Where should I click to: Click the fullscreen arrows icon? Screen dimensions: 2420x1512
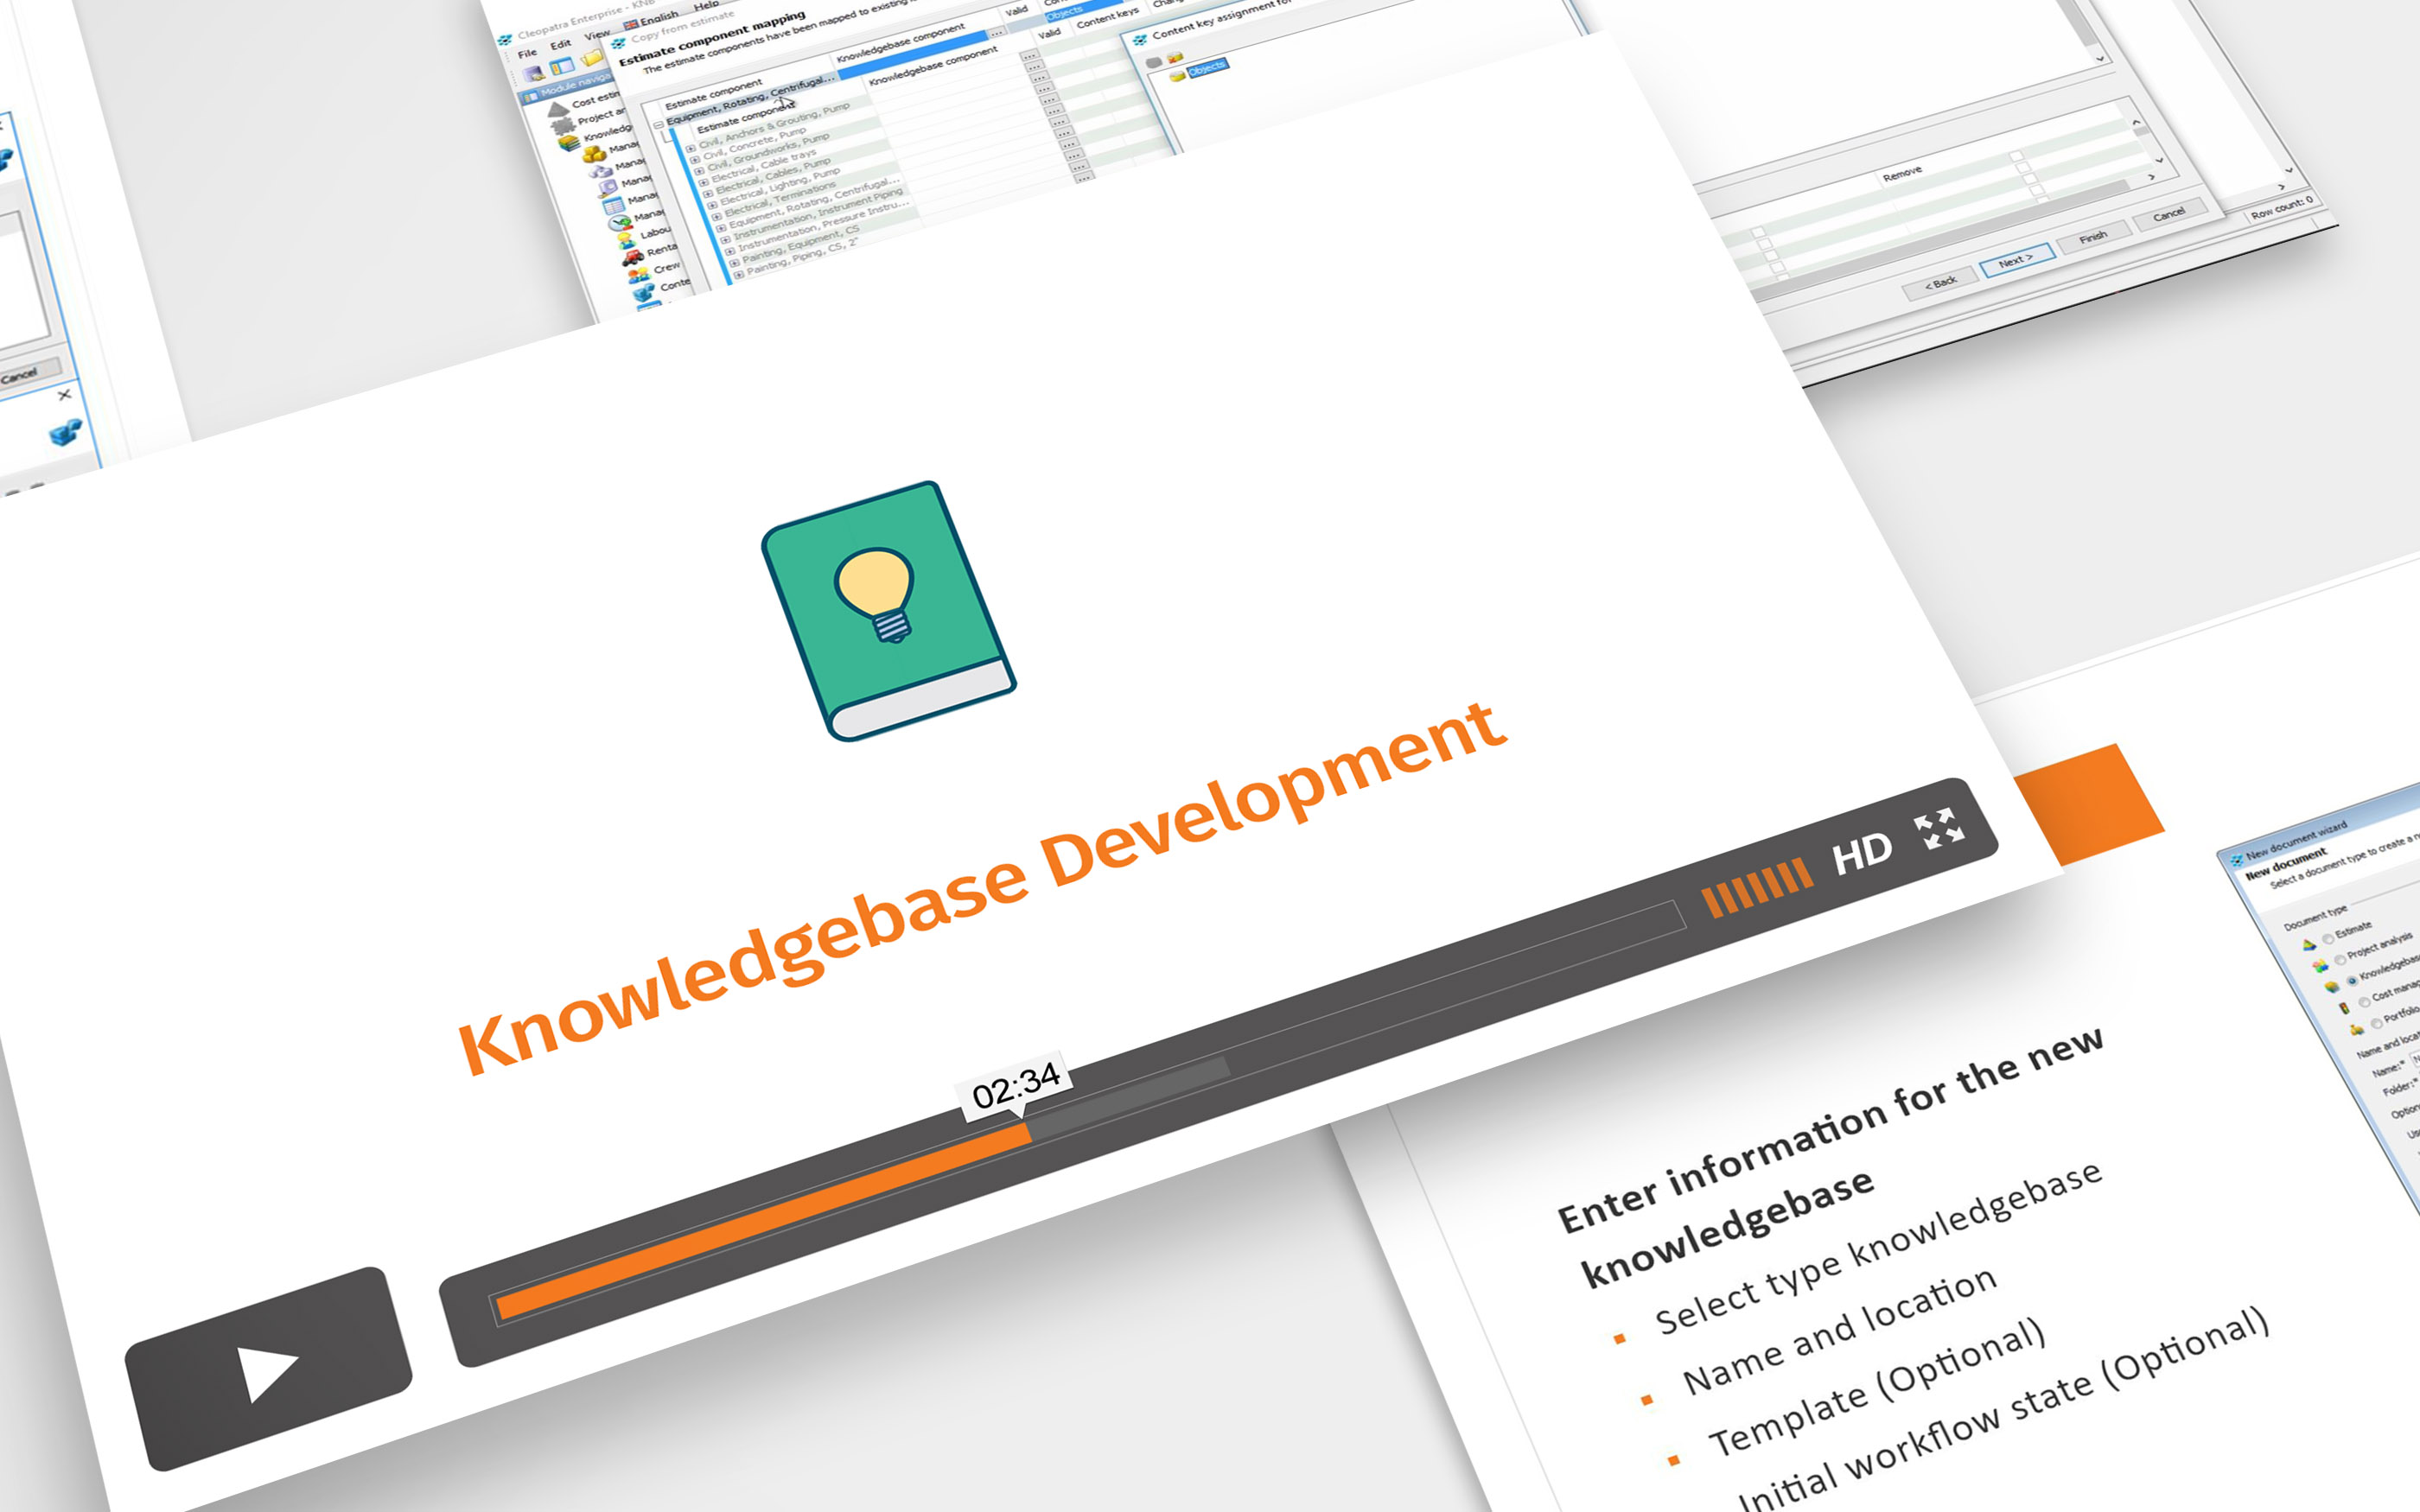coord(1938,829)
